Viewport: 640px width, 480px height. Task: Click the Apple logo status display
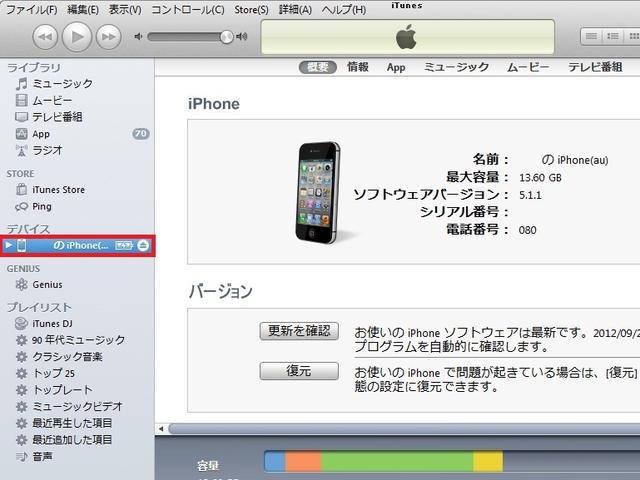tap(407, 37)
